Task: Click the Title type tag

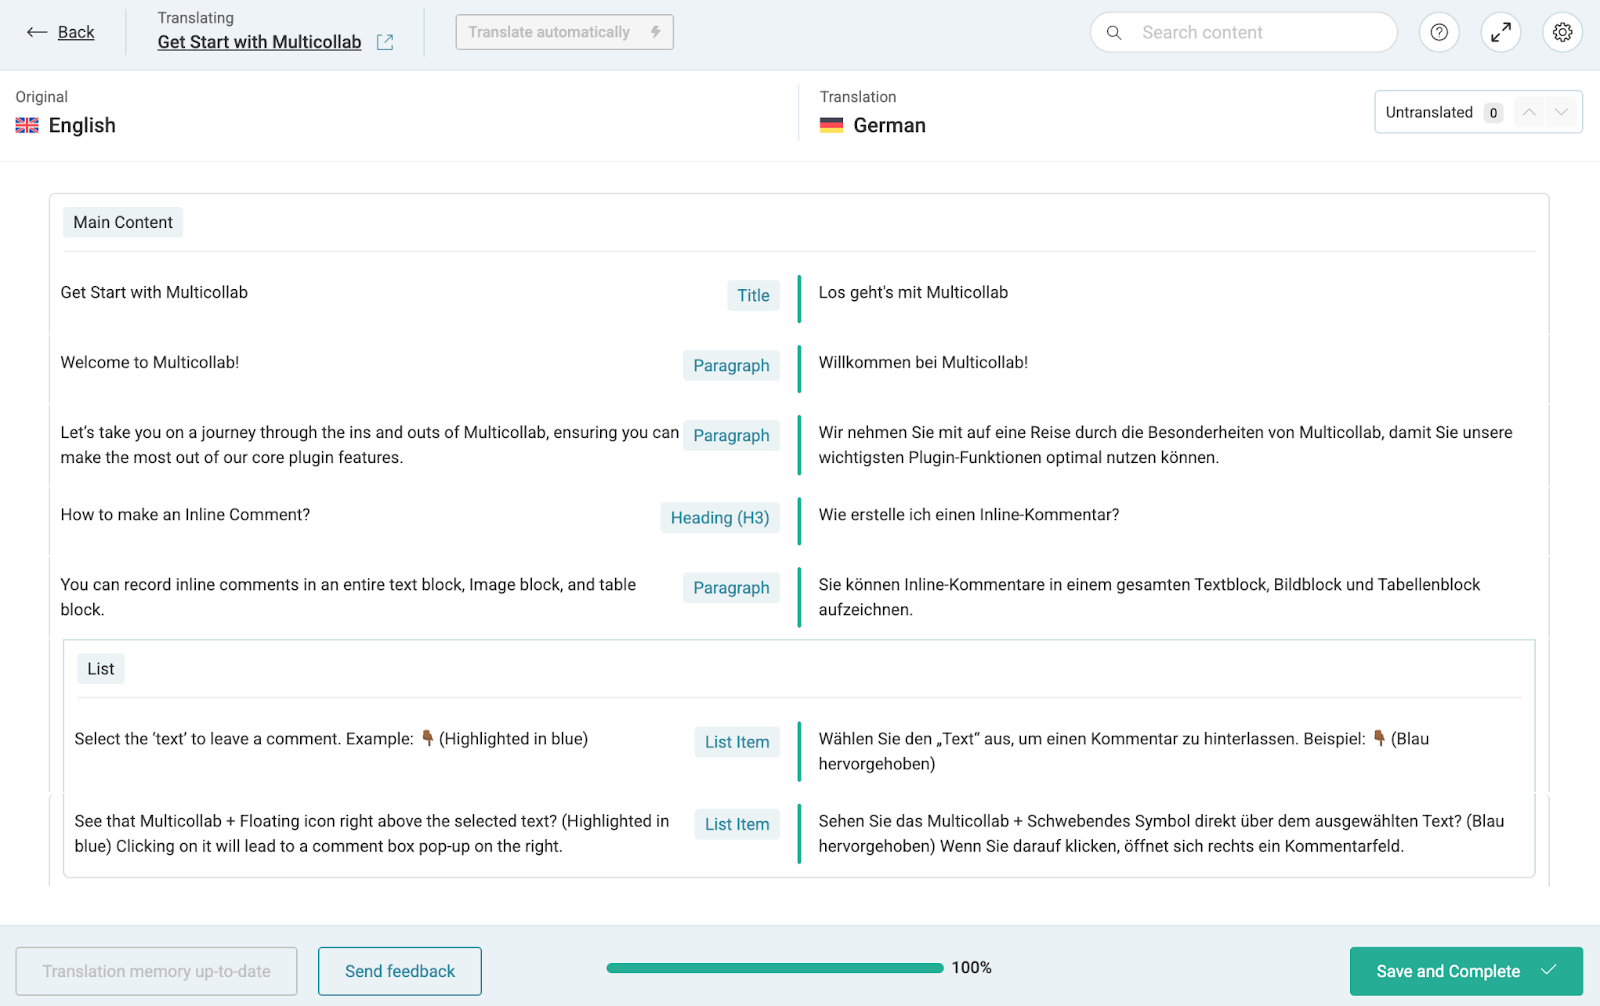Action: [x=753, y=295]
